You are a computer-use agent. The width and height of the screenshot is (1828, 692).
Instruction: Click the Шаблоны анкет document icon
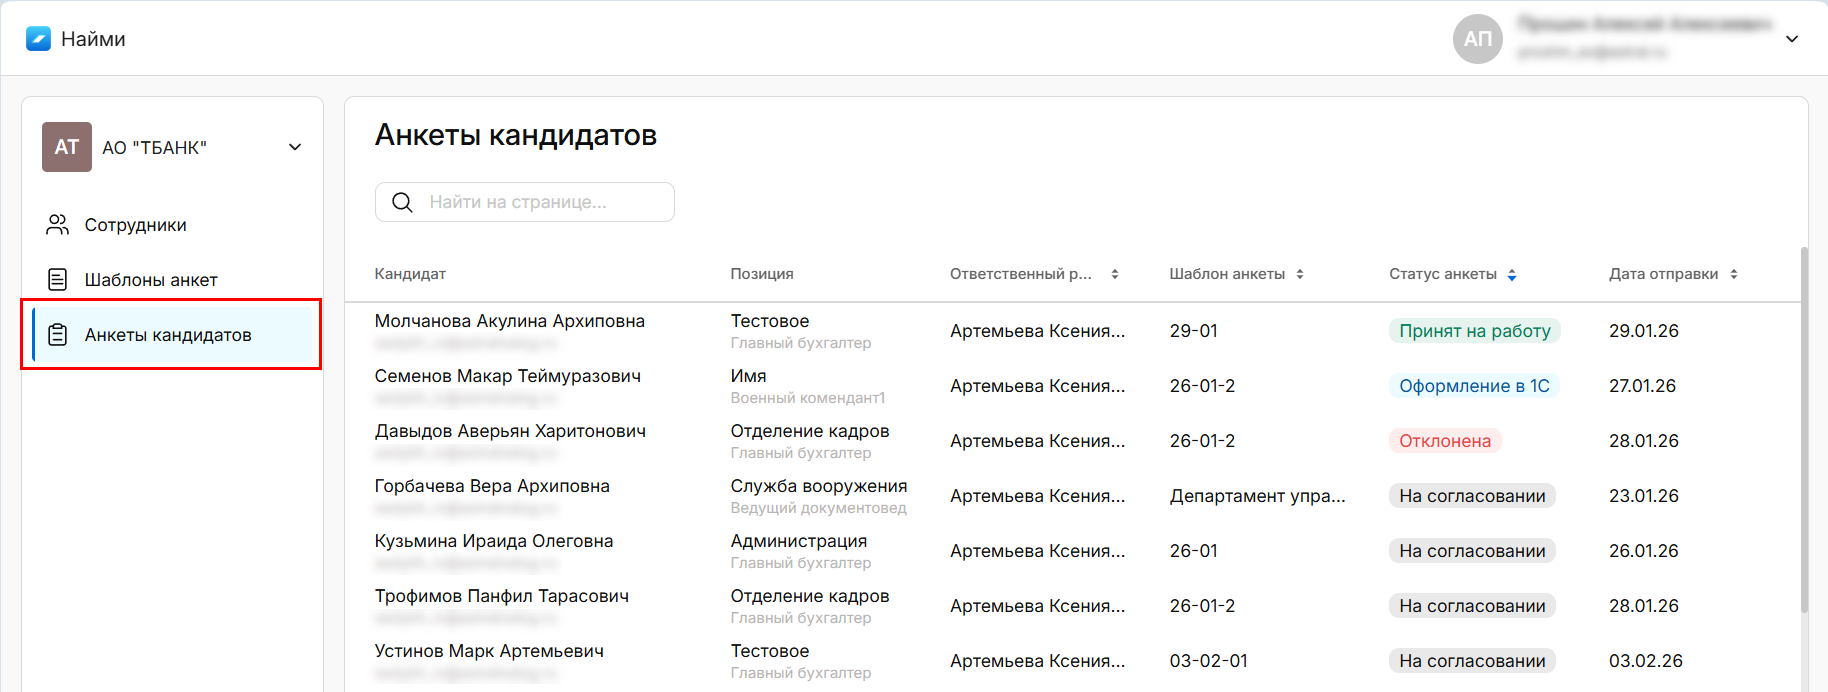58,280
